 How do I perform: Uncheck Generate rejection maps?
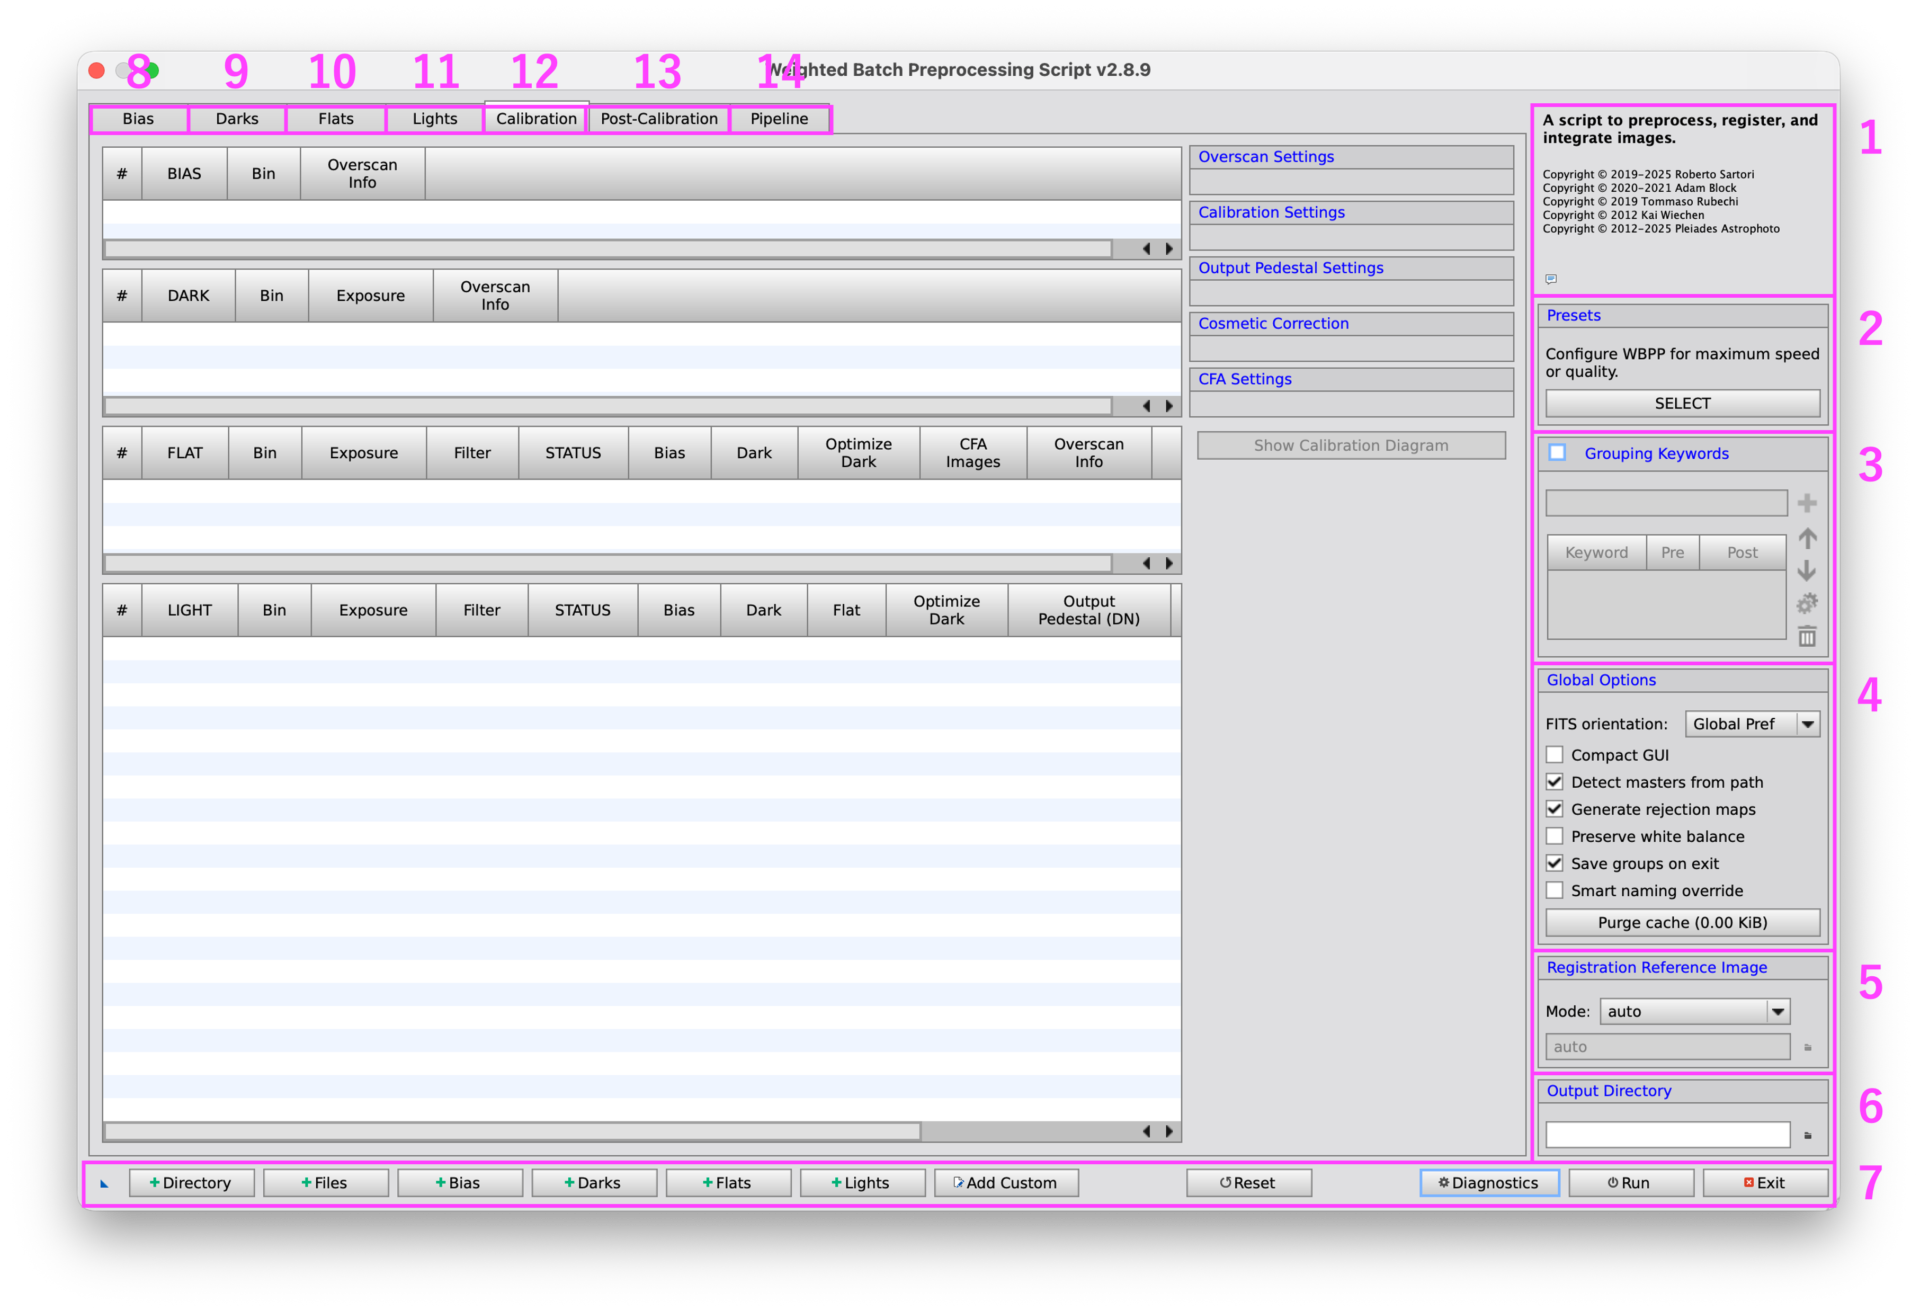(x=1555, y=809)
